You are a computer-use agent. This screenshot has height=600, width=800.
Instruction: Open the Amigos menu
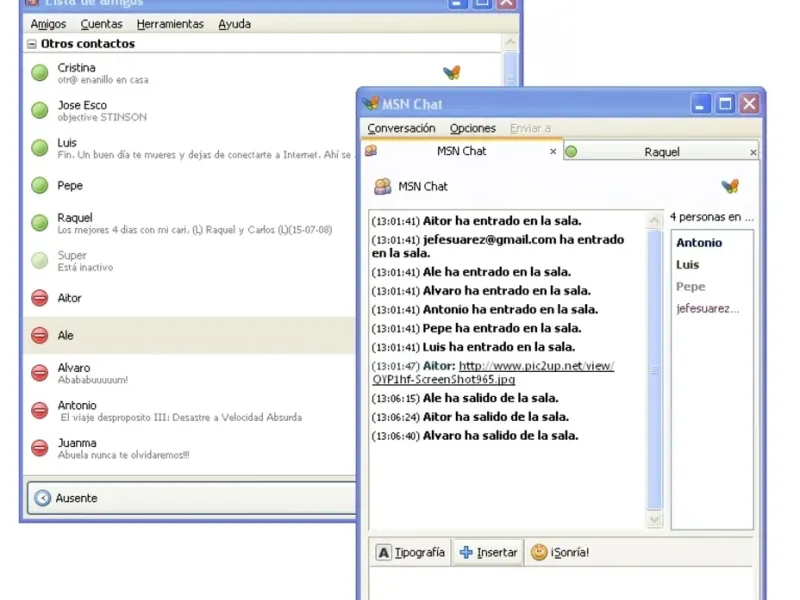(48, 24)
